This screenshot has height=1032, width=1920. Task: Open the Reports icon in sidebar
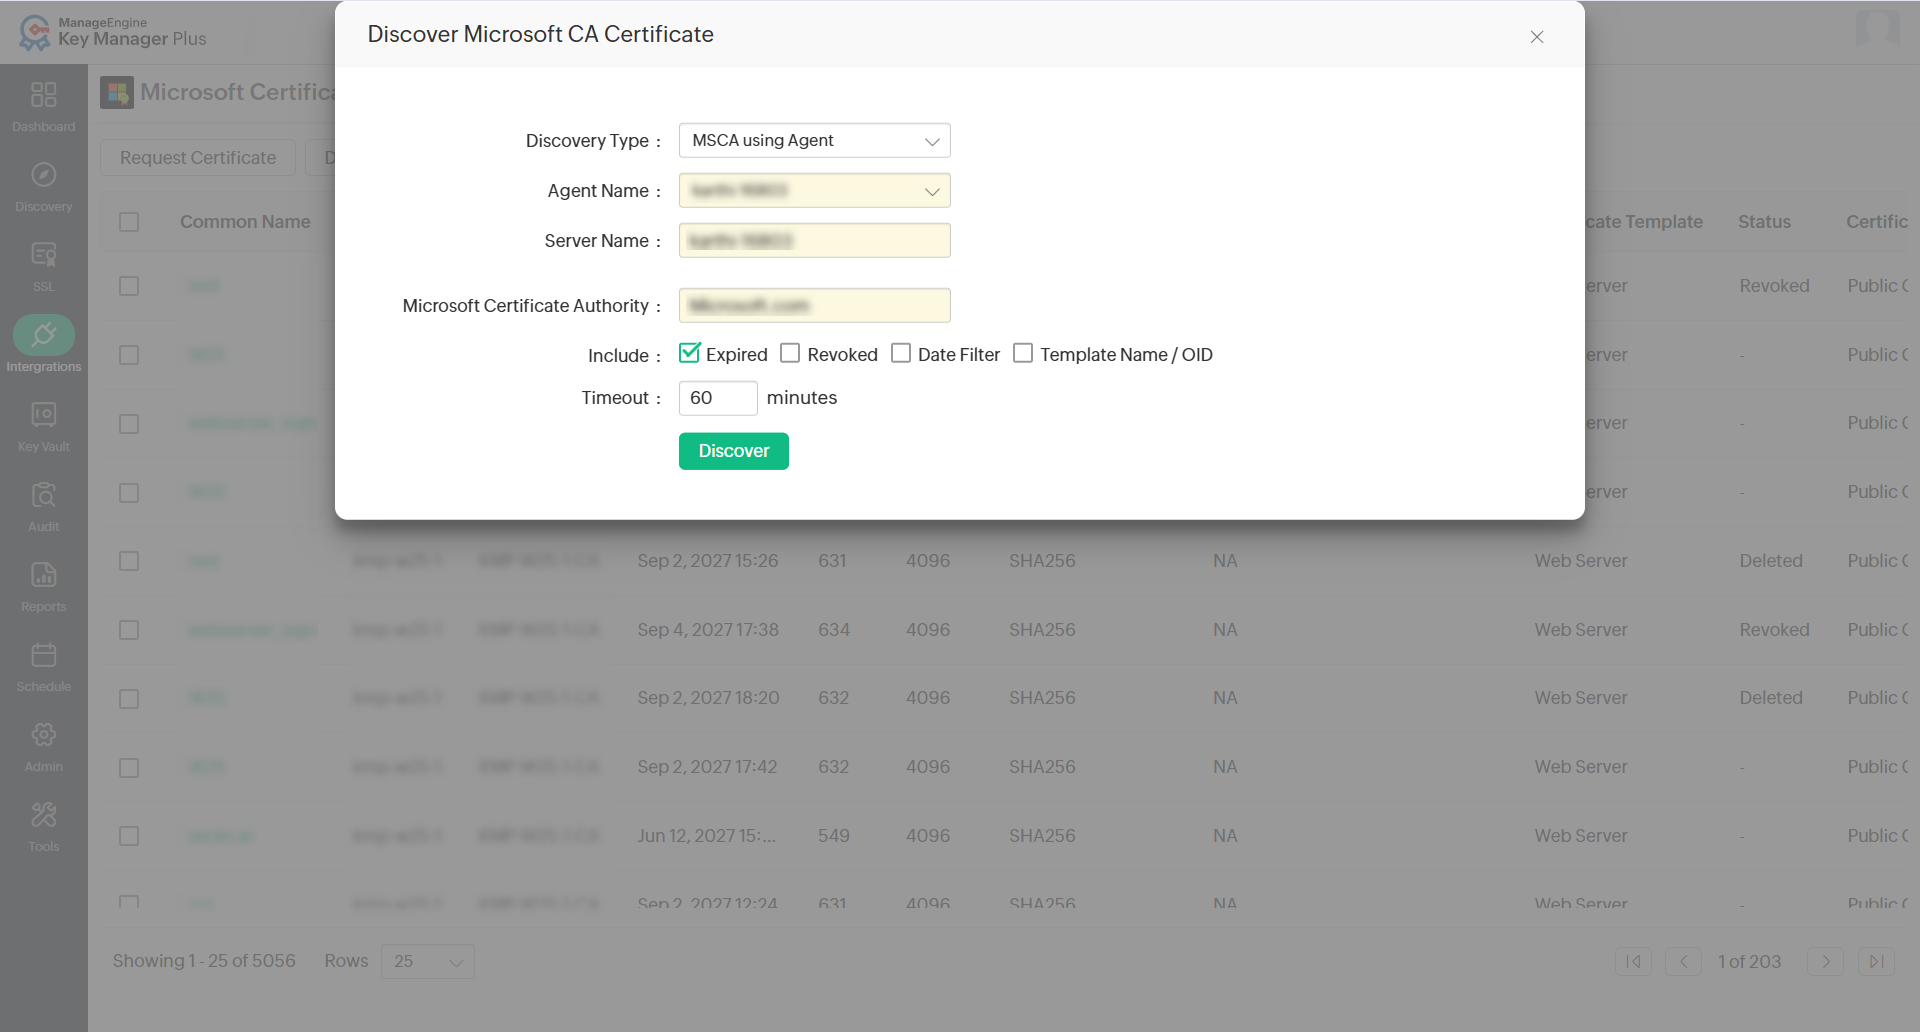click(44, 575)
